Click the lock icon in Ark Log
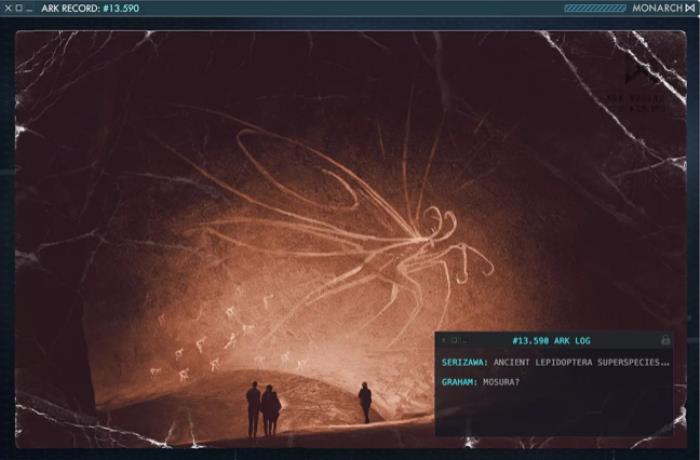This screenshot has height=460, width=700. tap(665, 340)
